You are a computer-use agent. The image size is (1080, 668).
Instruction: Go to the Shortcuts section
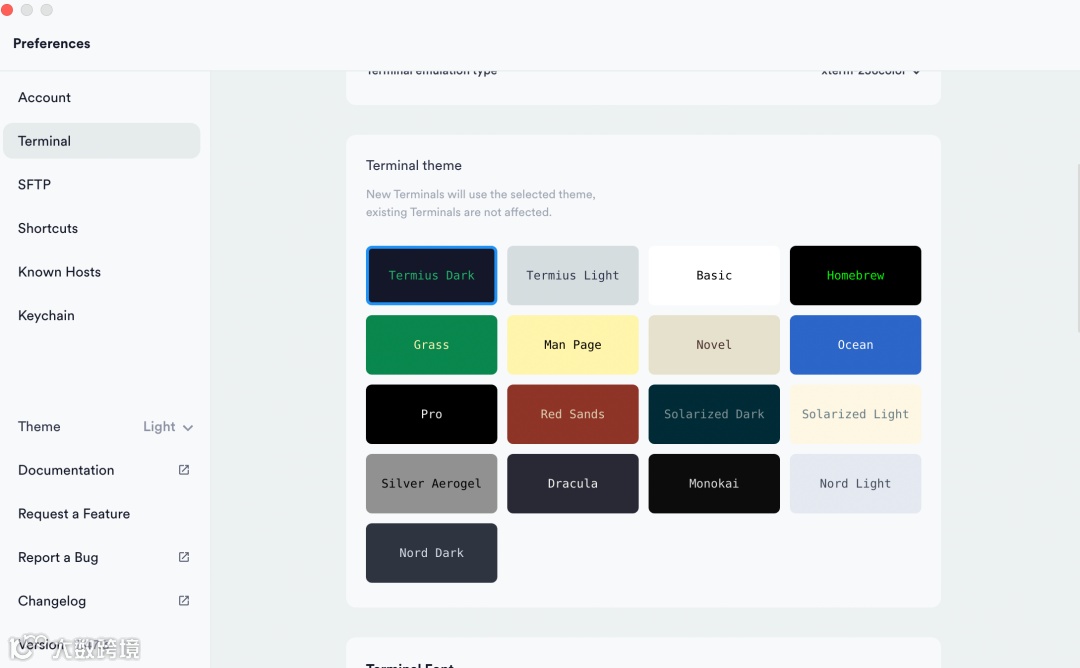(x=101, y=229)
